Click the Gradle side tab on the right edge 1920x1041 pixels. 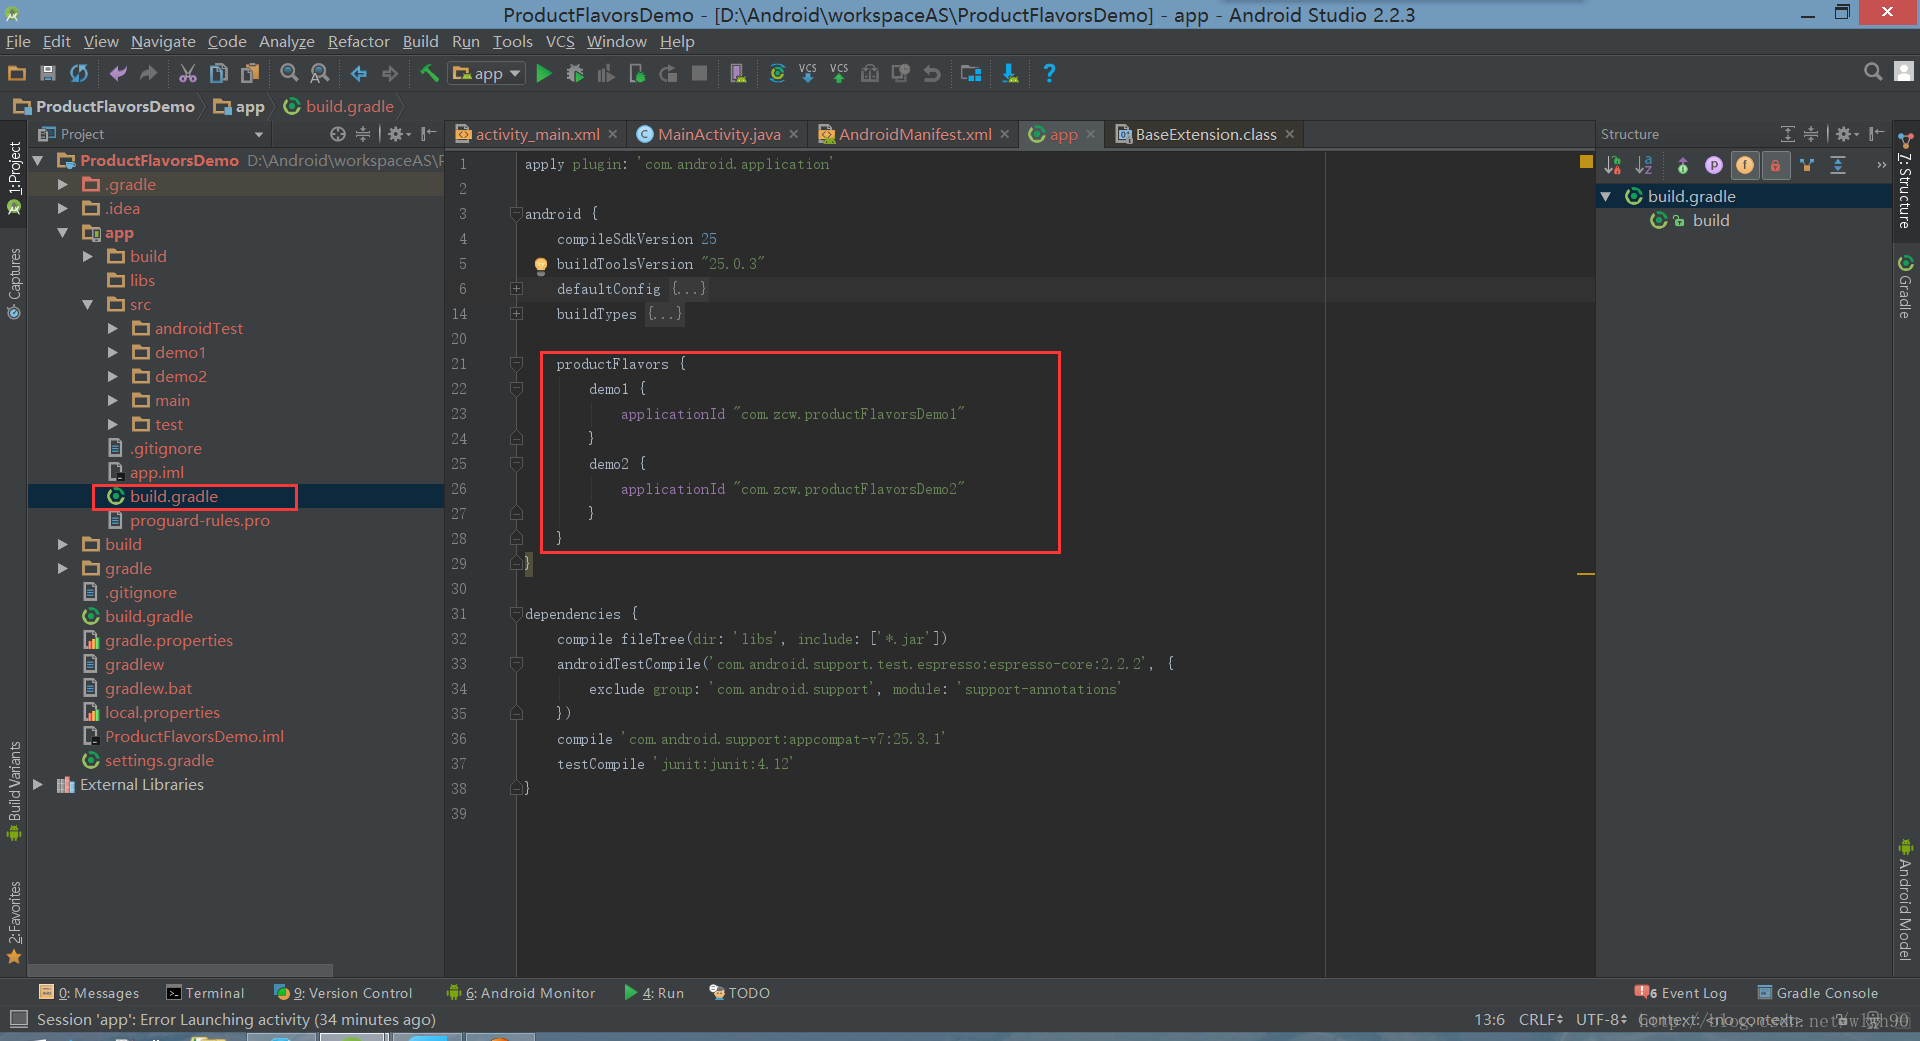(x=1906, y=287)
